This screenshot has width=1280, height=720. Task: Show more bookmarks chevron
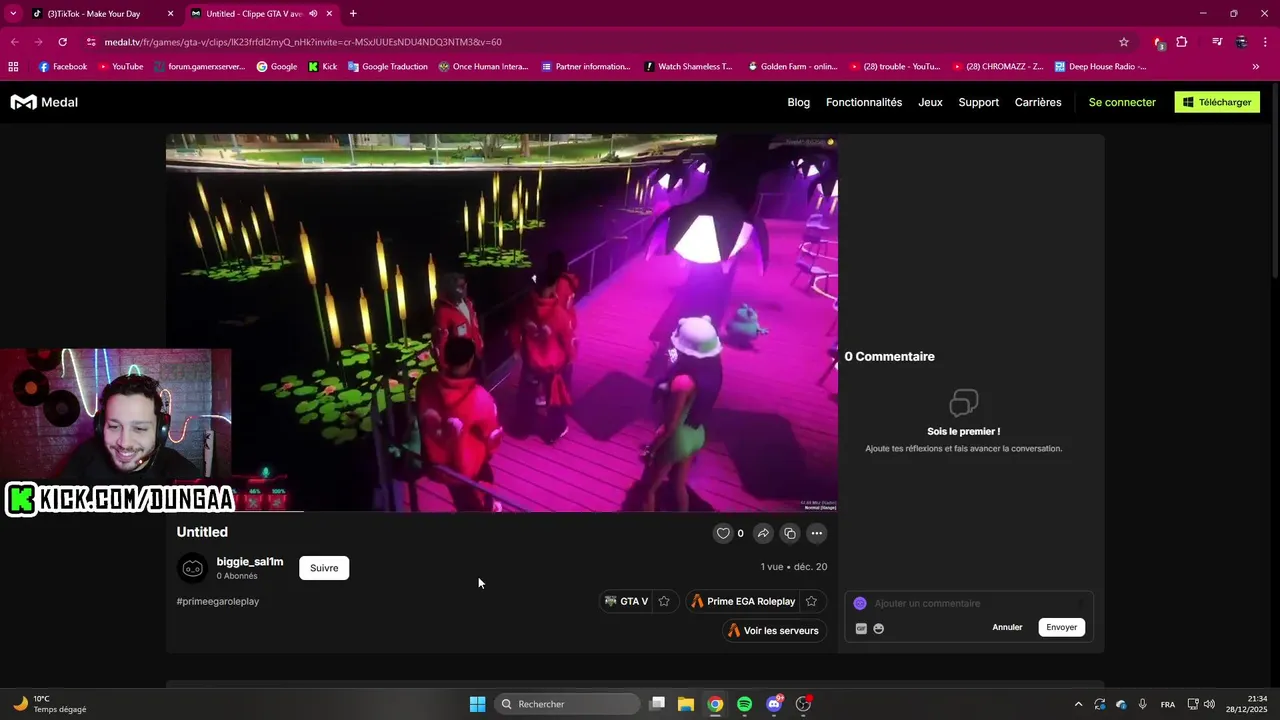click(1256, 67)
